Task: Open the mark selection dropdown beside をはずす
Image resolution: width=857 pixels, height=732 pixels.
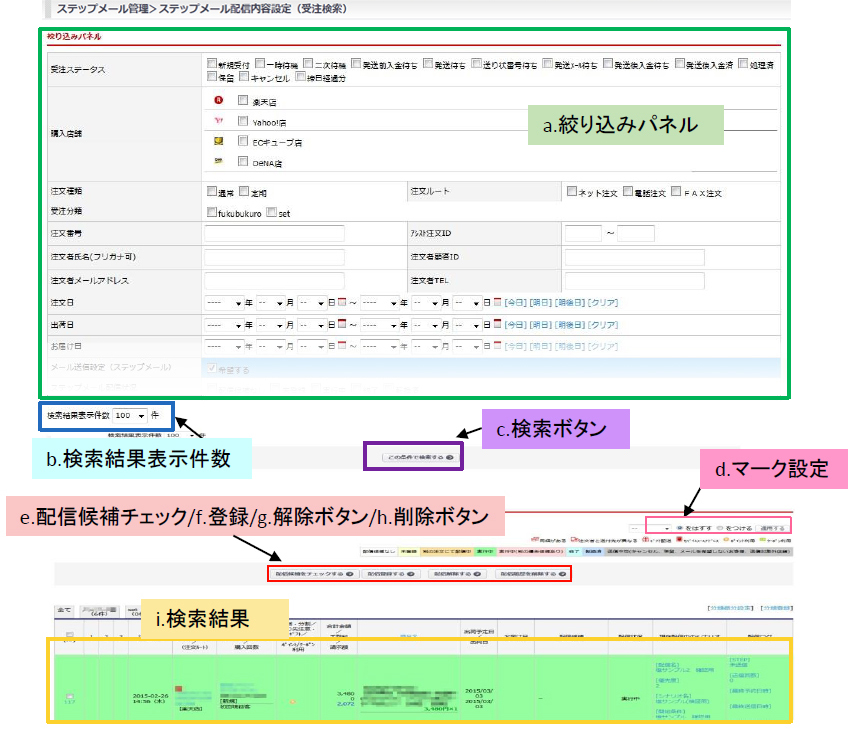Action: point(650,529)
